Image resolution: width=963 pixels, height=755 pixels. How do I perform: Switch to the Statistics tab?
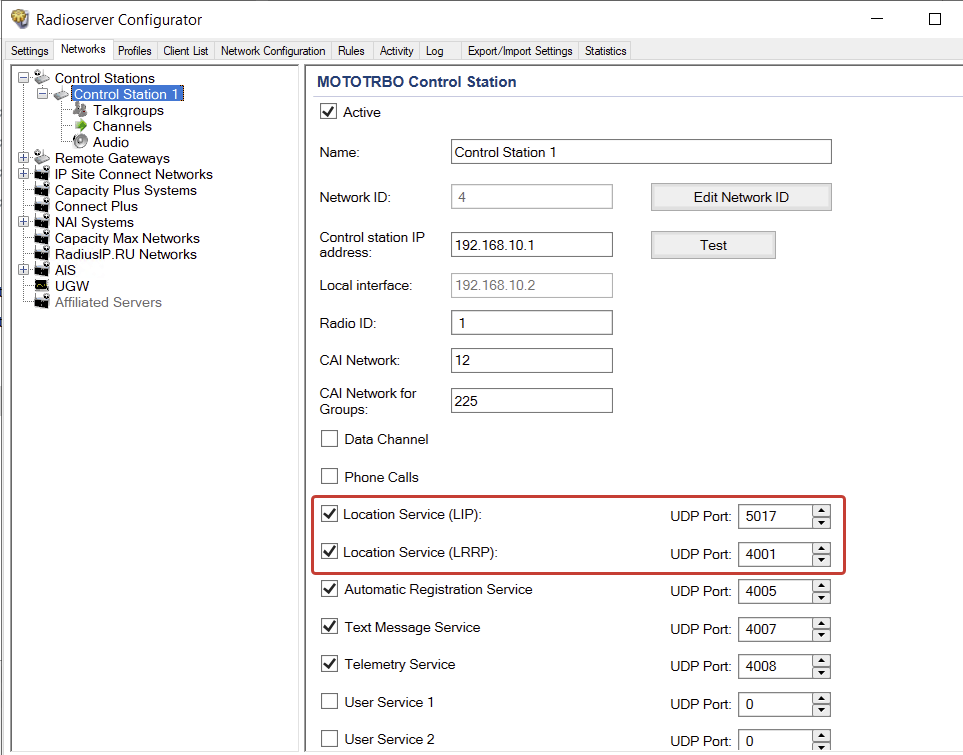tap(605, 51)
